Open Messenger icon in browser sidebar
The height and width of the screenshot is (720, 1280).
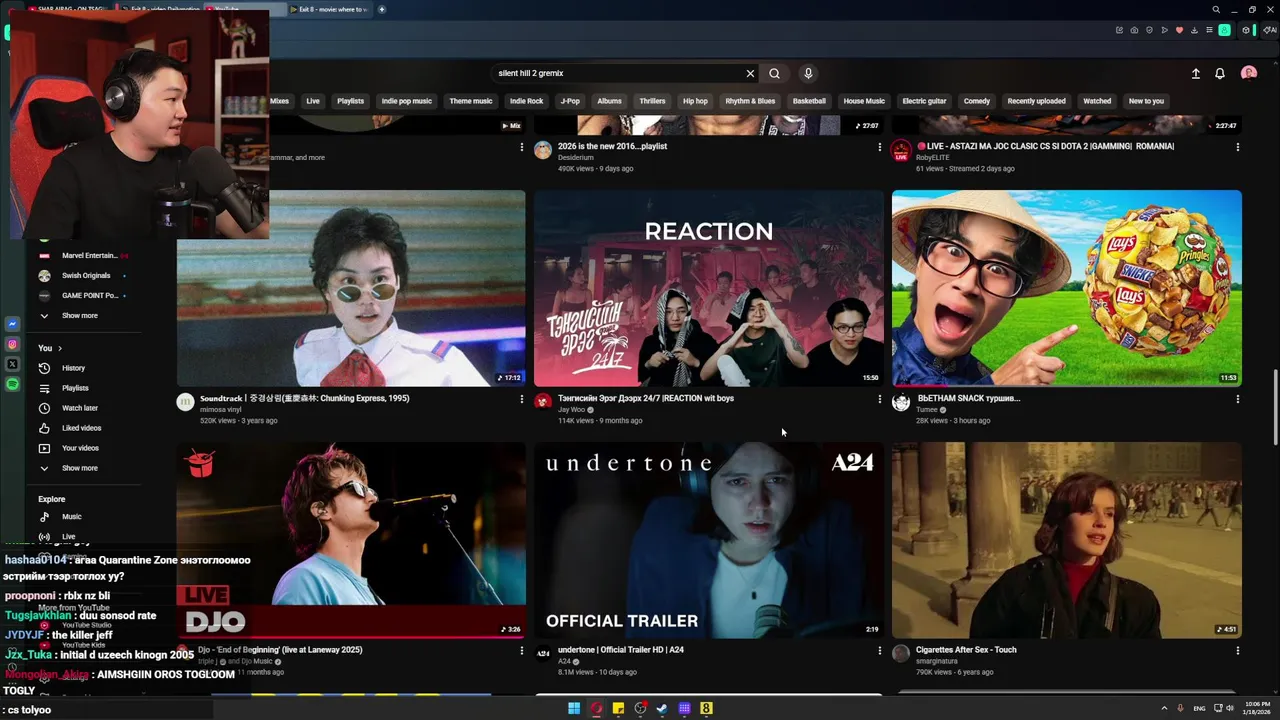pos(12,324)
